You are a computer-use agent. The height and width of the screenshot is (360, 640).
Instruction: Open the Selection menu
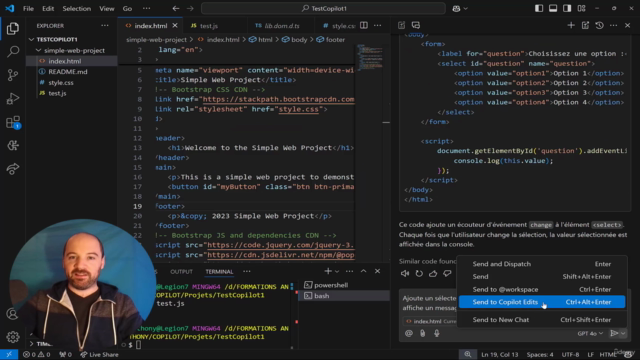tap(76, 9)
